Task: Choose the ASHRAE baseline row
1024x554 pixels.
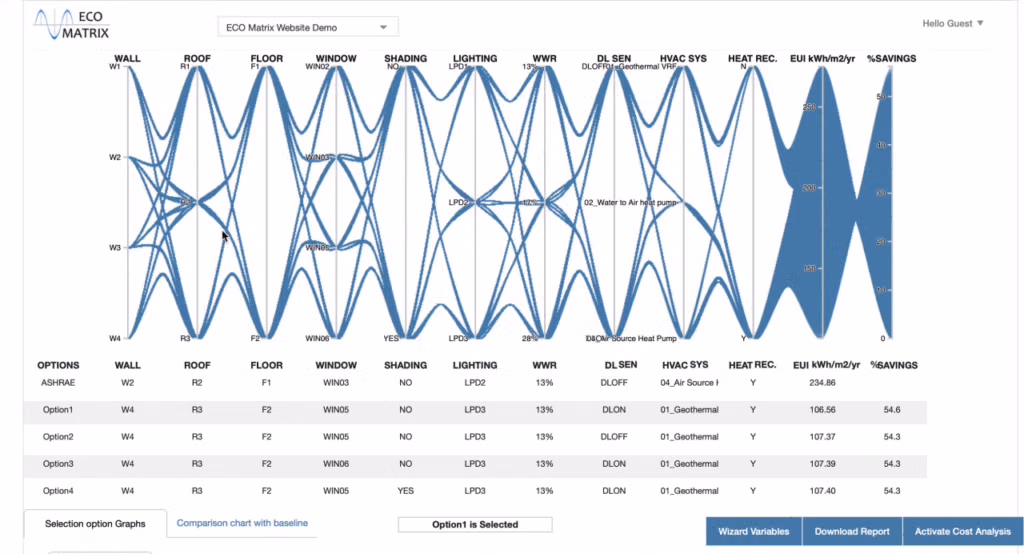Action: [x=475, y=383]
